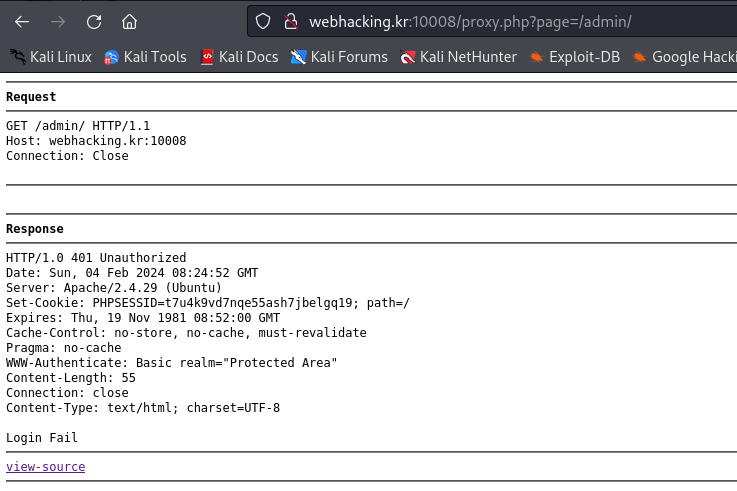Viewport: 737px width, 491px height.
Task: Open the Kali Forums bookmark
Action: point(339,57)
